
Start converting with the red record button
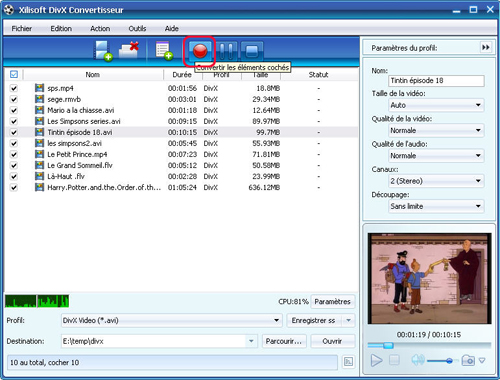[200, 51]
